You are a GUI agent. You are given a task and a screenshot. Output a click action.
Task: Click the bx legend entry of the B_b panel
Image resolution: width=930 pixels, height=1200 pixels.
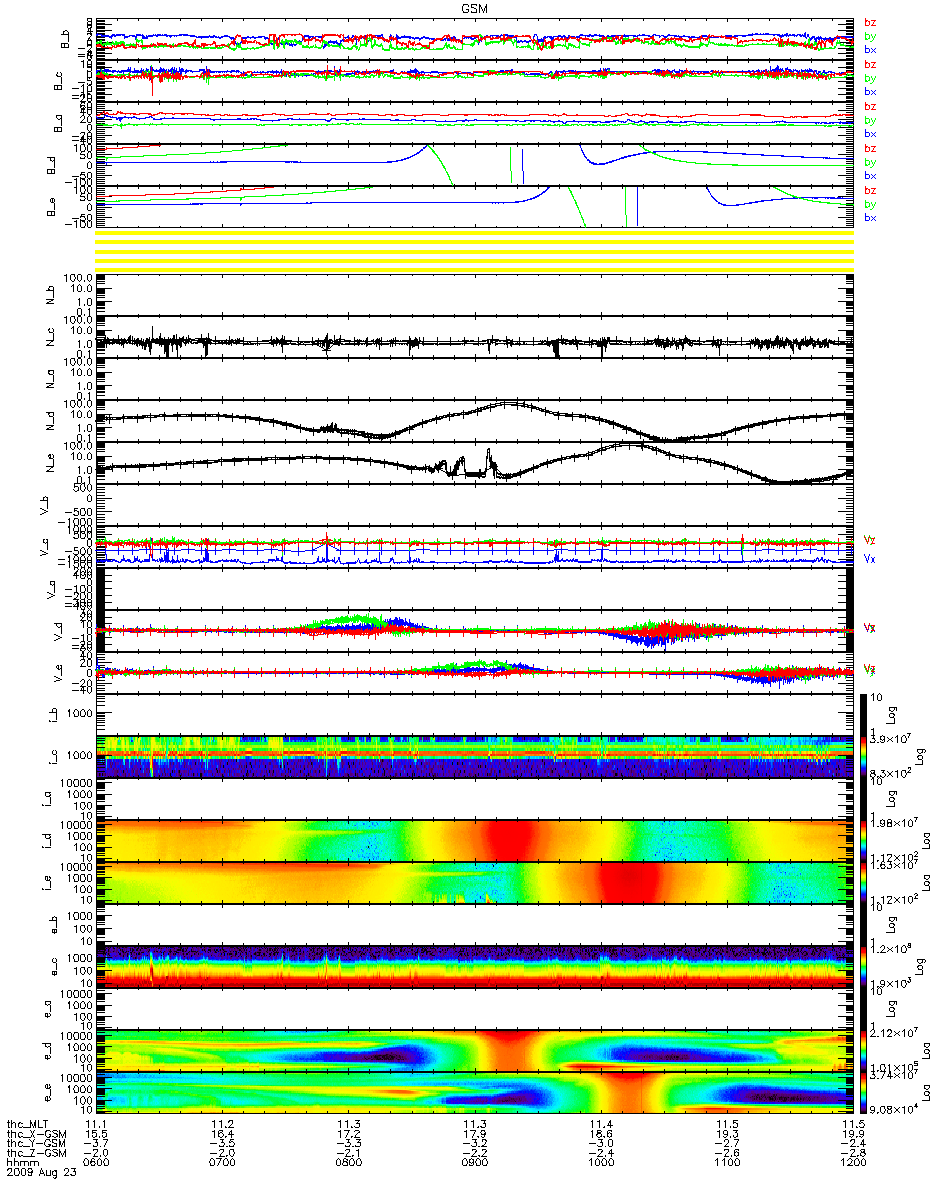pyautogui.click(x=870, y=49)
